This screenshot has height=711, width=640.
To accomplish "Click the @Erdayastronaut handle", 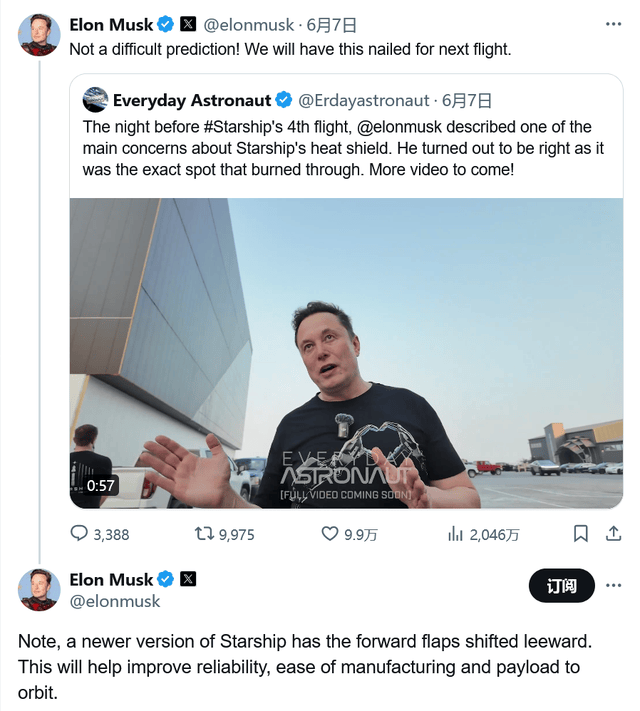I will click(365, 100).
